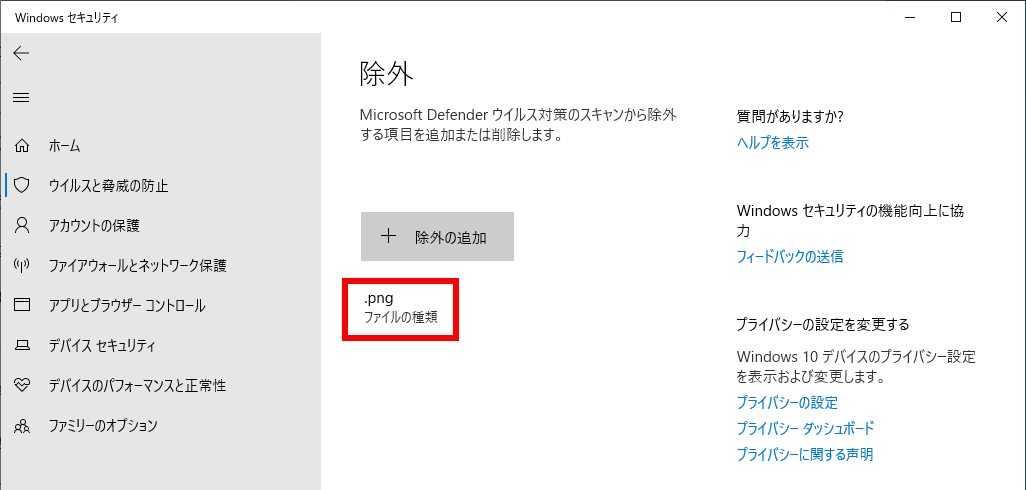Click the heart icon for デバイスのパフォーマンスと正常性
Screen dimensions: 1026x490
coord(22,385)
